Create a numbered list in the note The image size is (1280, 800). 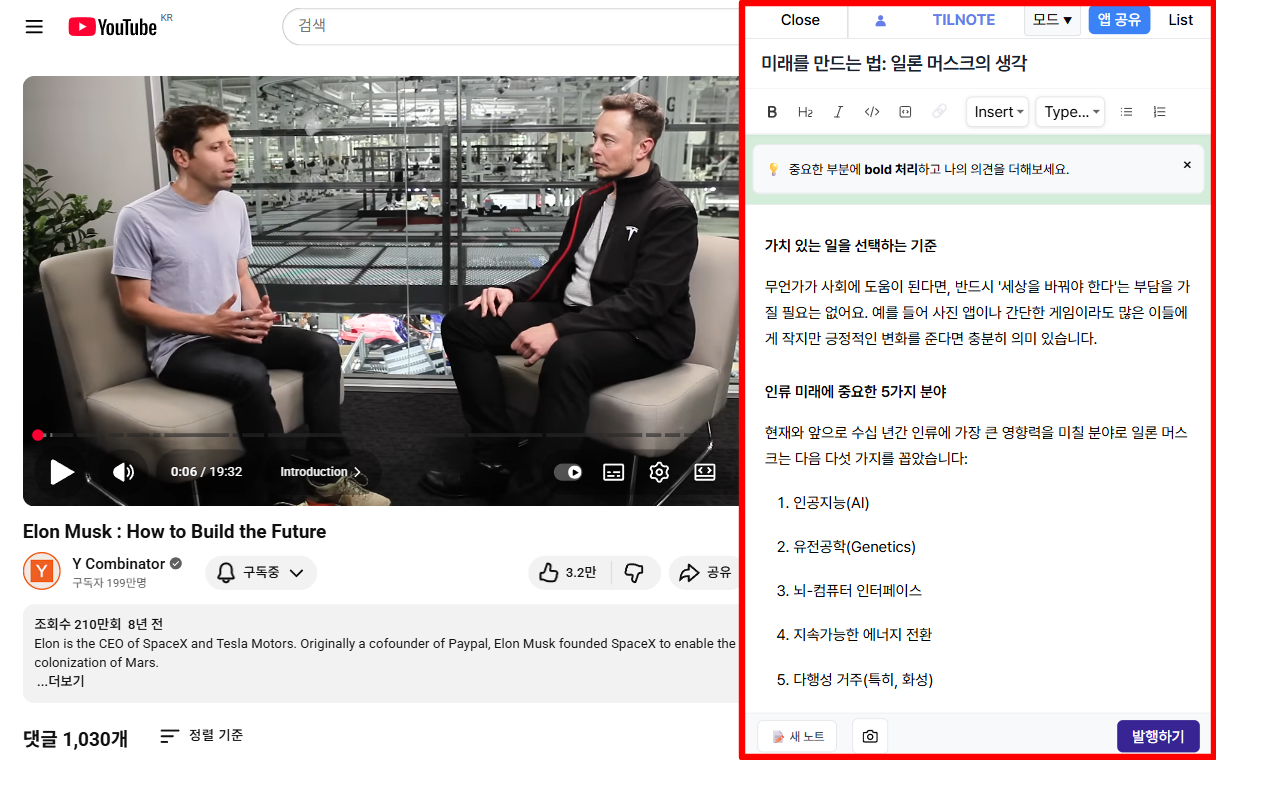1159,112
